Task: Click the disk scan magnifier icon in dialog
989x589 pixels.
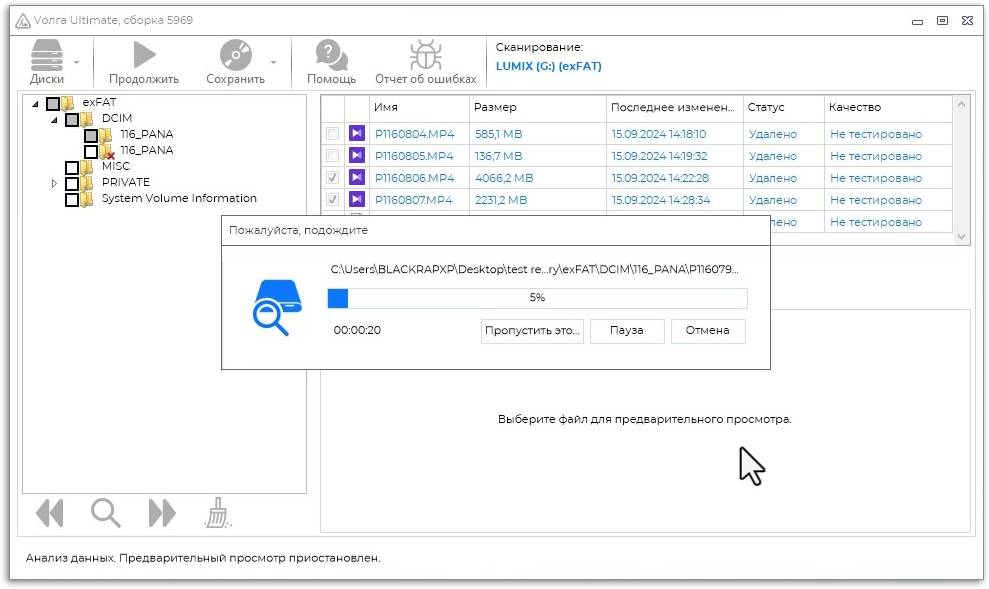Action: click(277, 308)
